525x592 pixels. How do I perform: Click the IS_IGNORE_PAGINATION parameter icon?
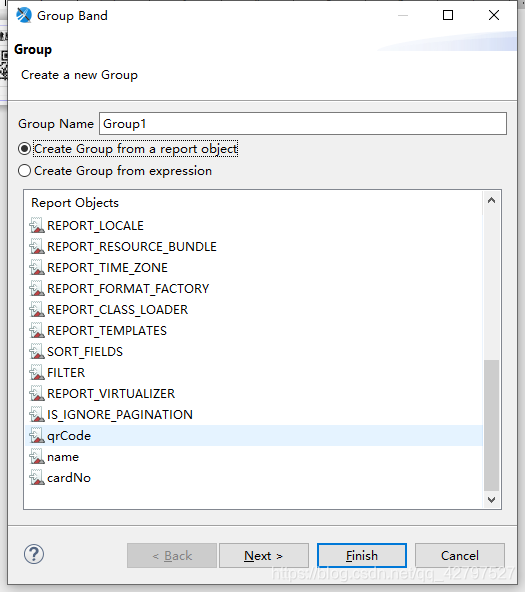pyautogui.click(x=37, y=415)
